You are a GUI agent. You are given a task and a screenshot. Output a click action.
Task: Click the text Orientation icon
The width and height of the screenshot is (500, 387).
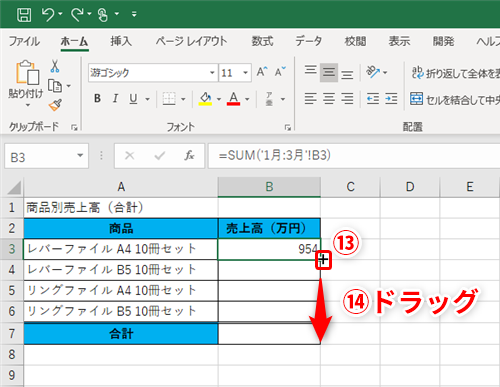(x=373, y=72)
